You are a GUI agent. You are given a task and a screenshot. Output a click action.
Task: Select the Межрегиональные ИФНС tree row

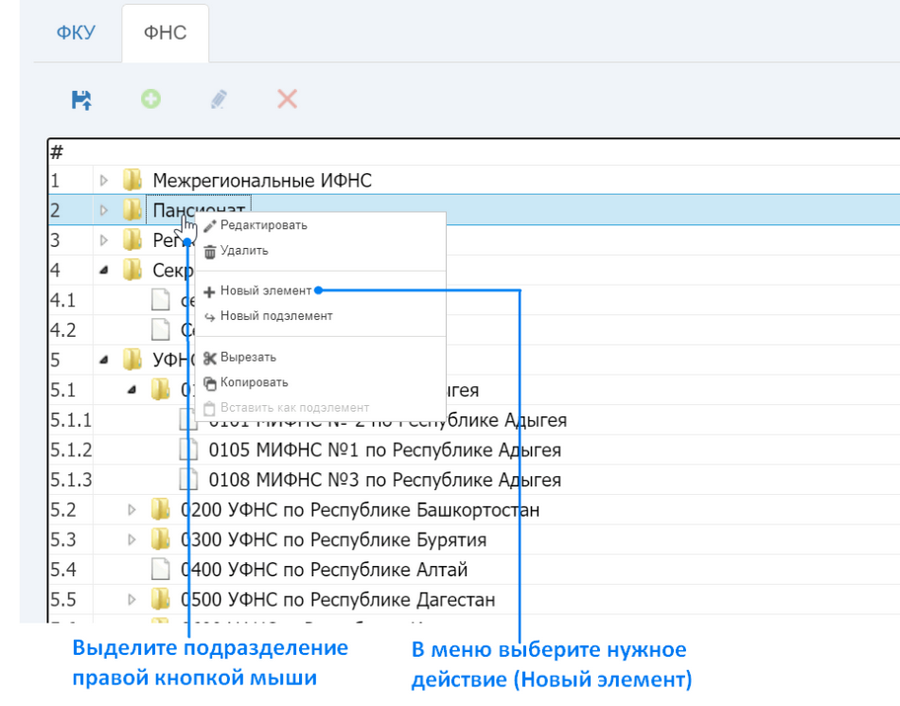(x=474, y=180)
